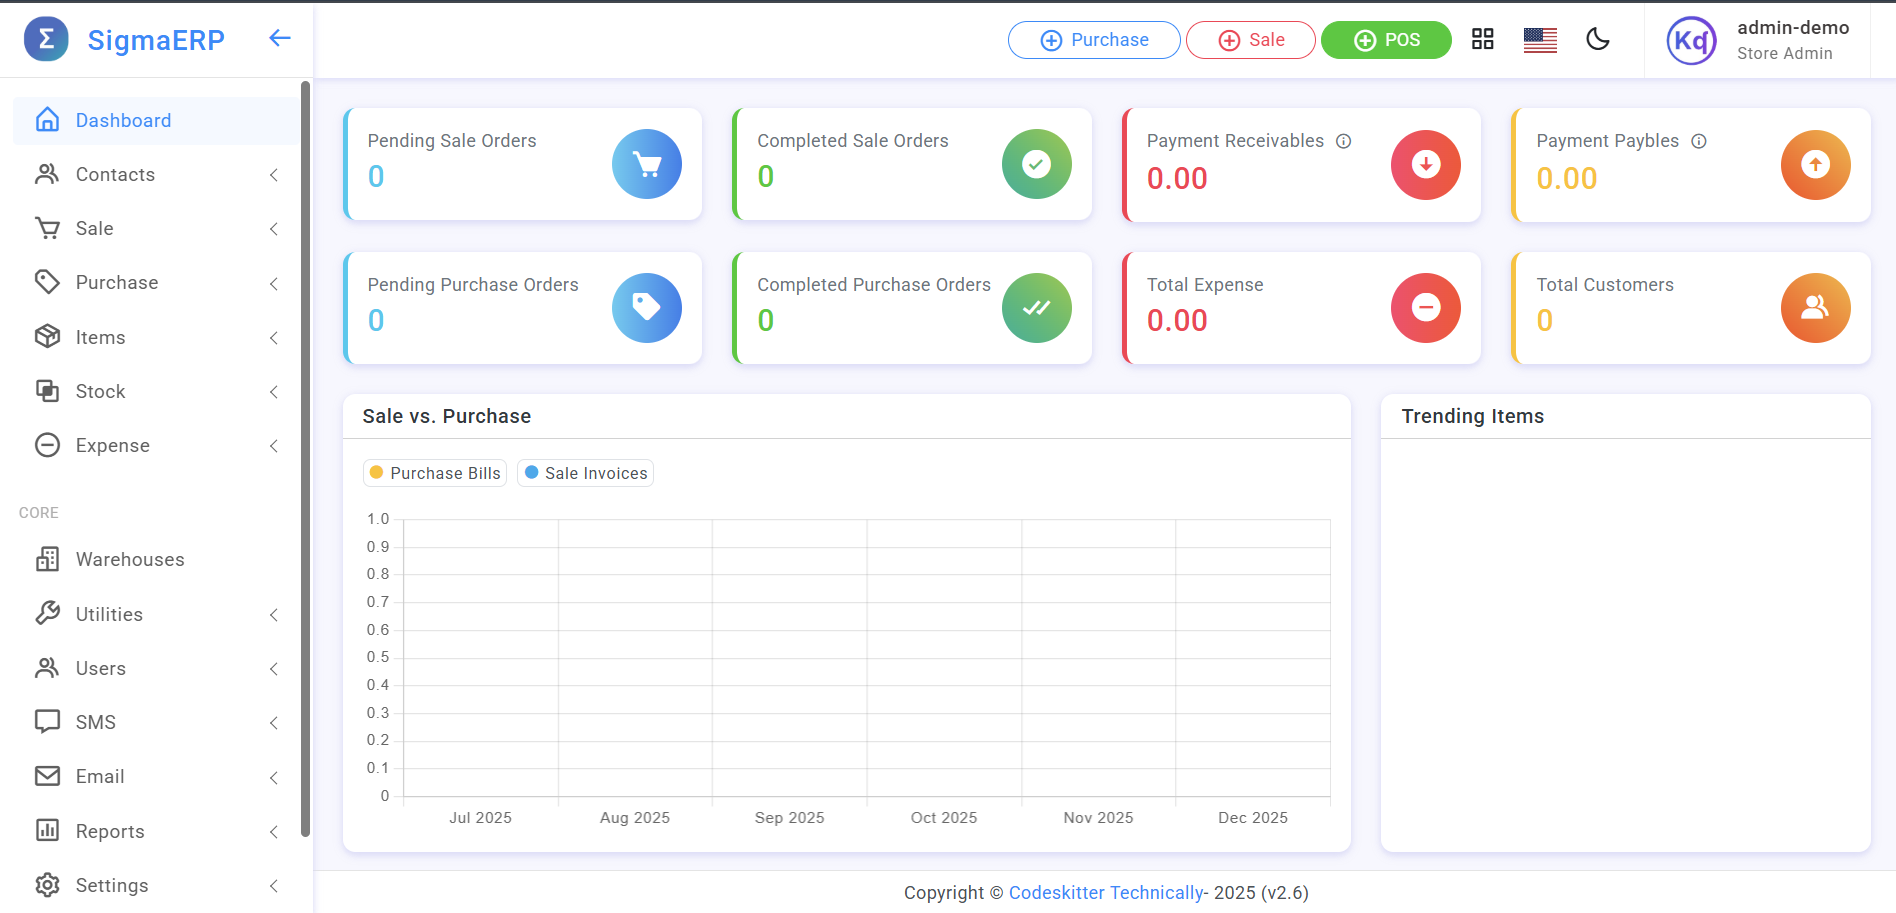The image size is (1896, 913).
Task: Toggle dark mode with the moon icon
Action: (1598, 39)
